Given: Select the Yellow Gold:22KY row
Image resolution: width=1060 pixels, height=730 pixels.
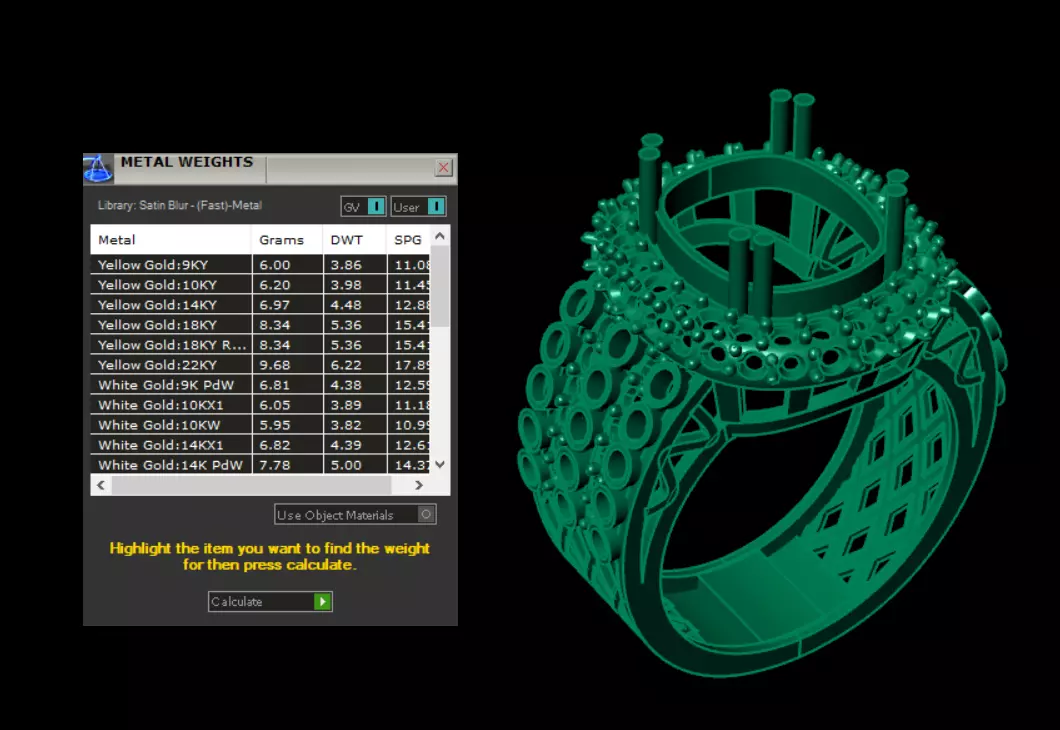Looking at the screenshot, I should (260, 365).
